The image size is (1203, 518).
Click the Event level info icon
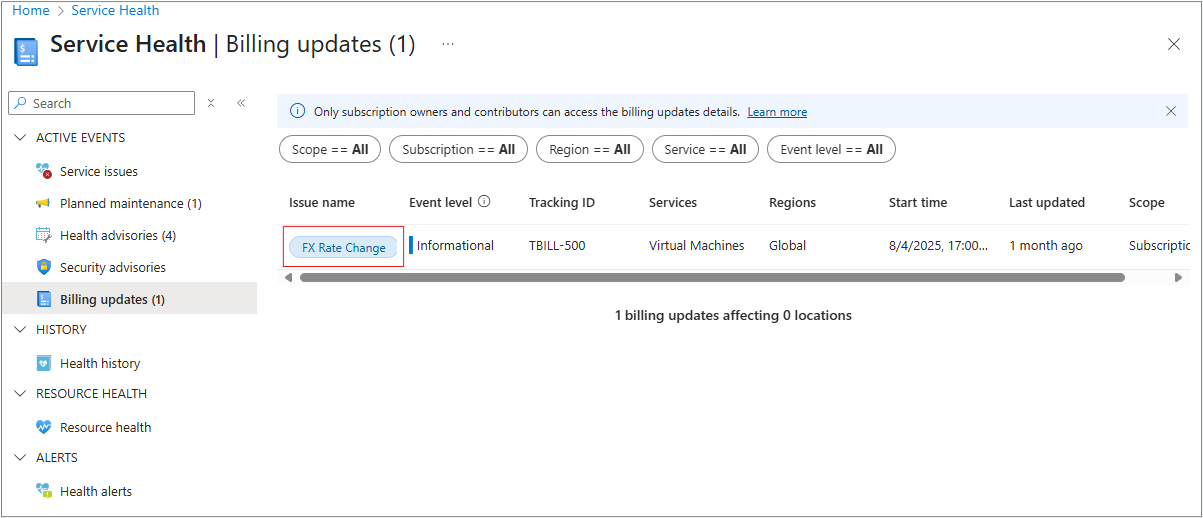484,202
